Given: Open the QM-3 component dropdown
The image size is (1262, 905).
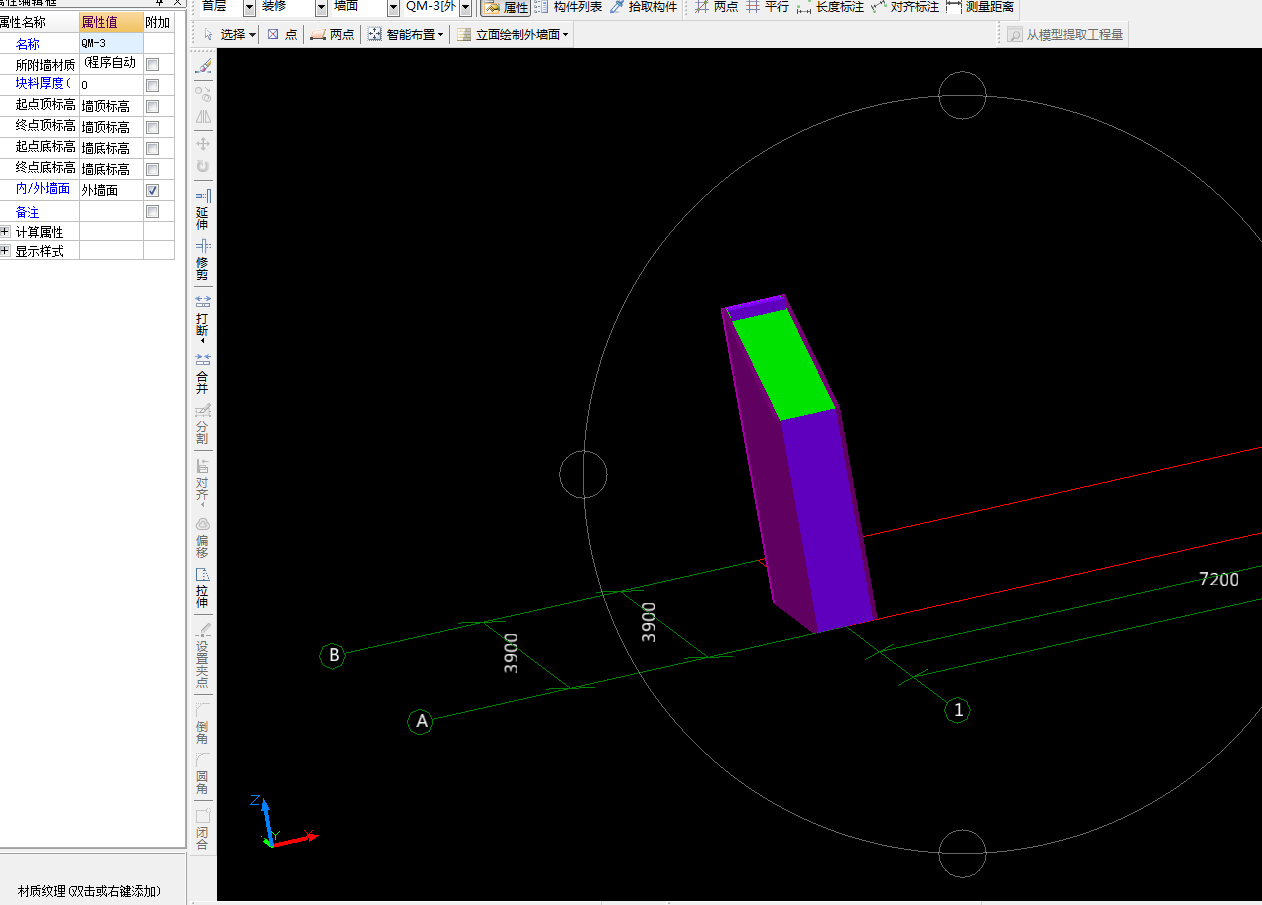Looking at the screenshot, I should pyautogui.click(x=465, y=7).
